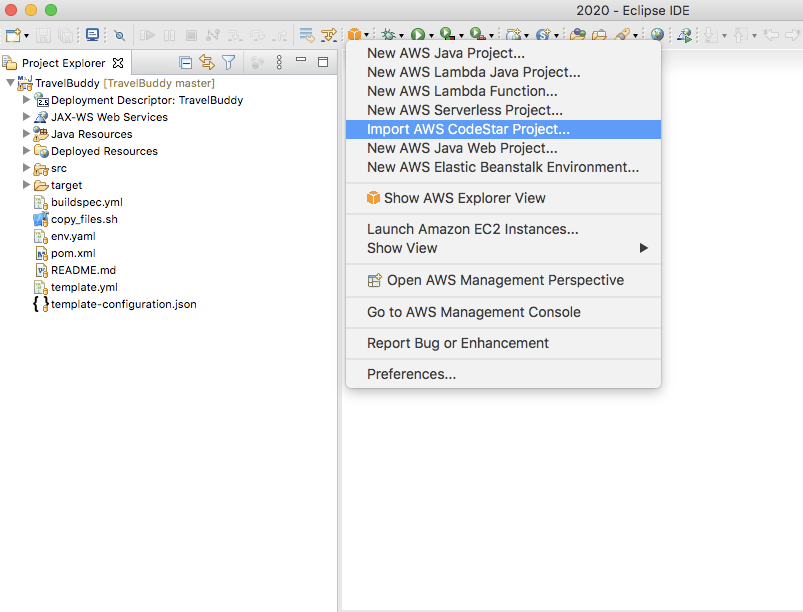This screenshot has width=803, height=612.
Task: Expand Deployment Descriptor: TravelBuddy
Action: click(26, 99)
